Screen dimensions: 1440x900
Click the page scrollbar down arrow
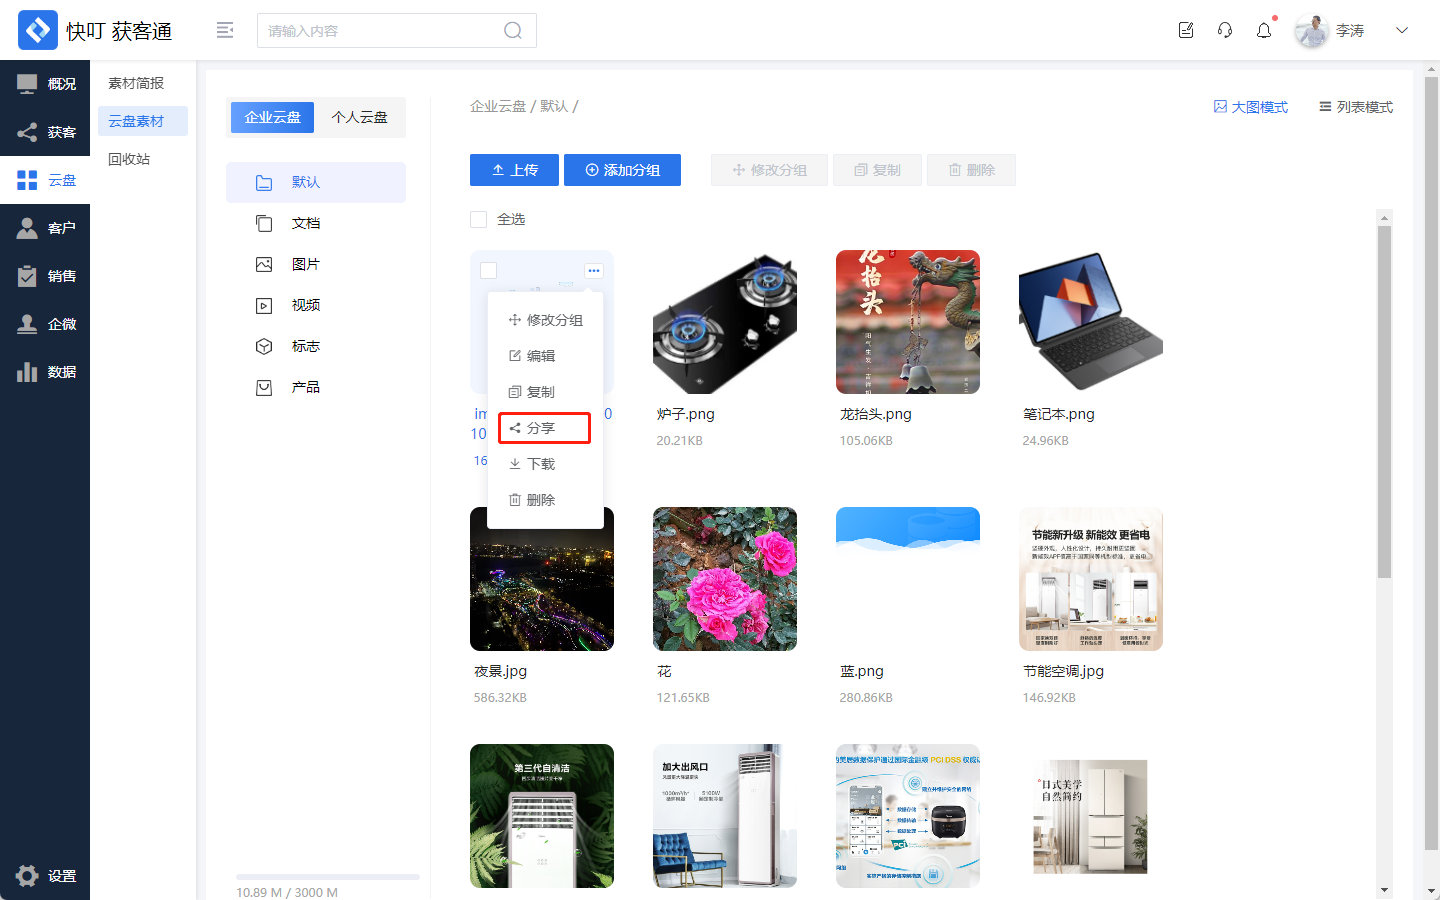[1431, 891]
